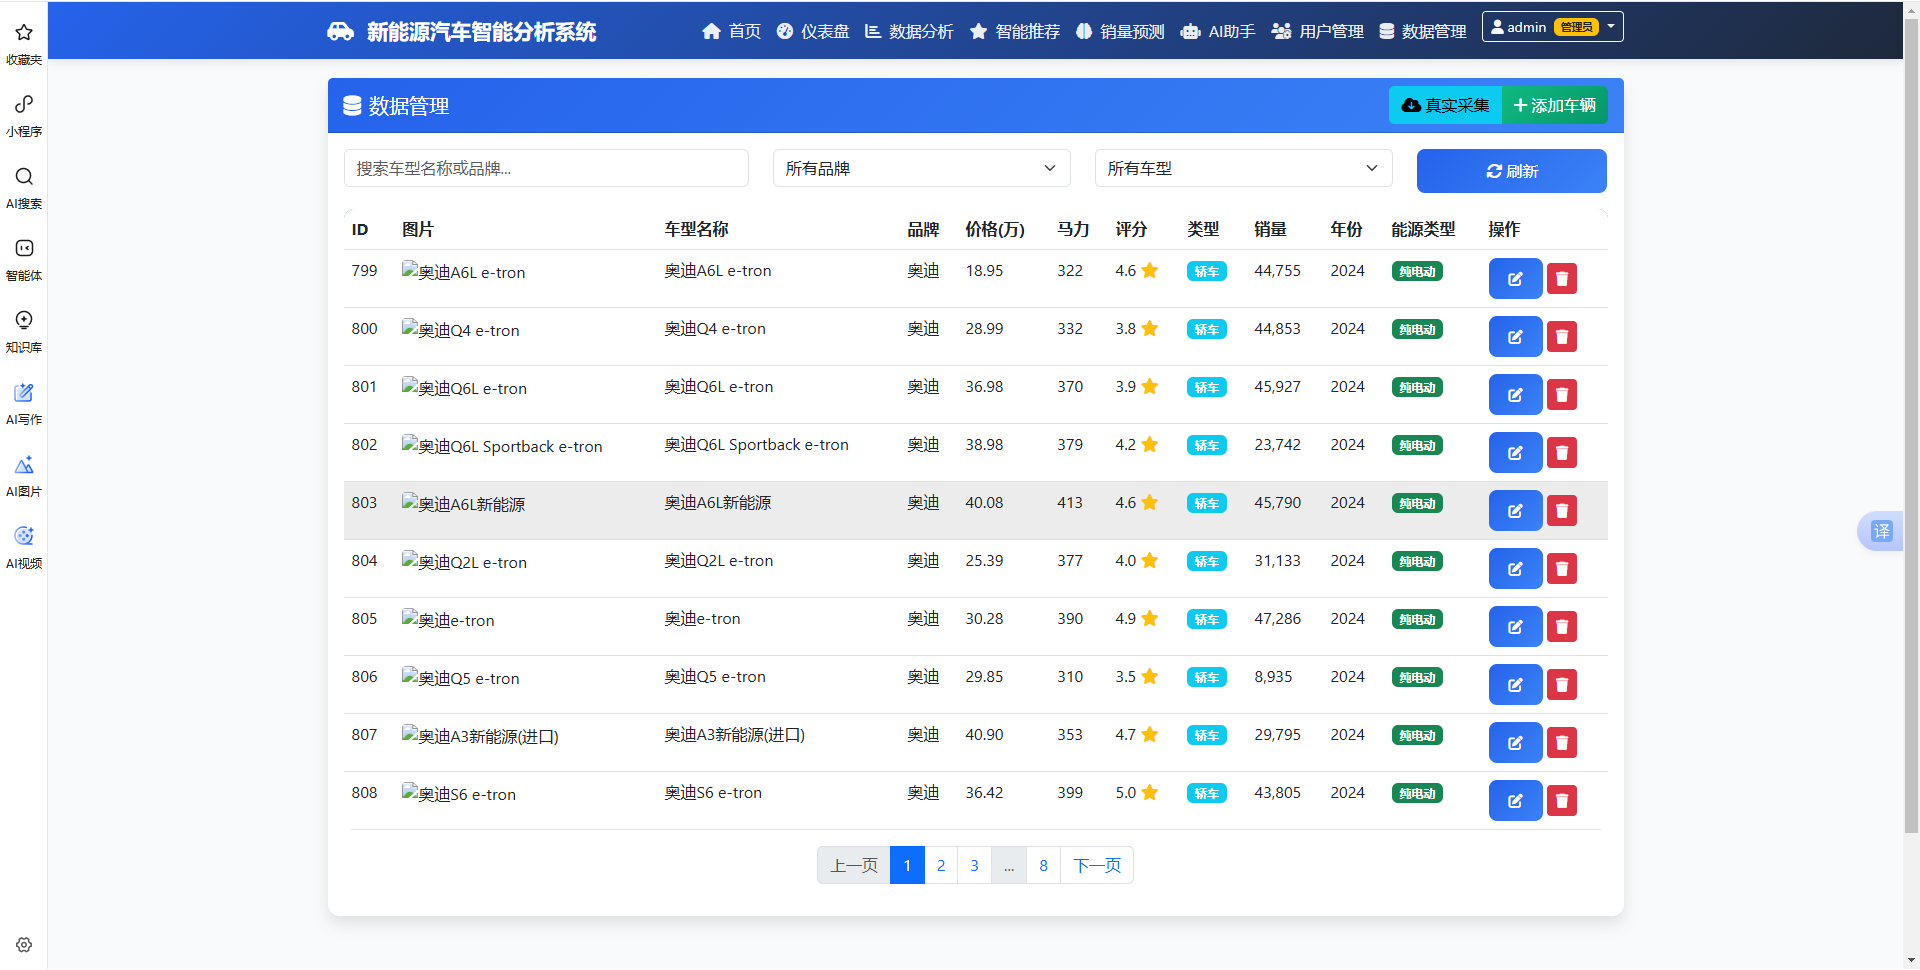The width and height of the screenshot is (1920, 970).
Task: Open the AI写作 writing sidebar icon
Action: tap(24, 404)
